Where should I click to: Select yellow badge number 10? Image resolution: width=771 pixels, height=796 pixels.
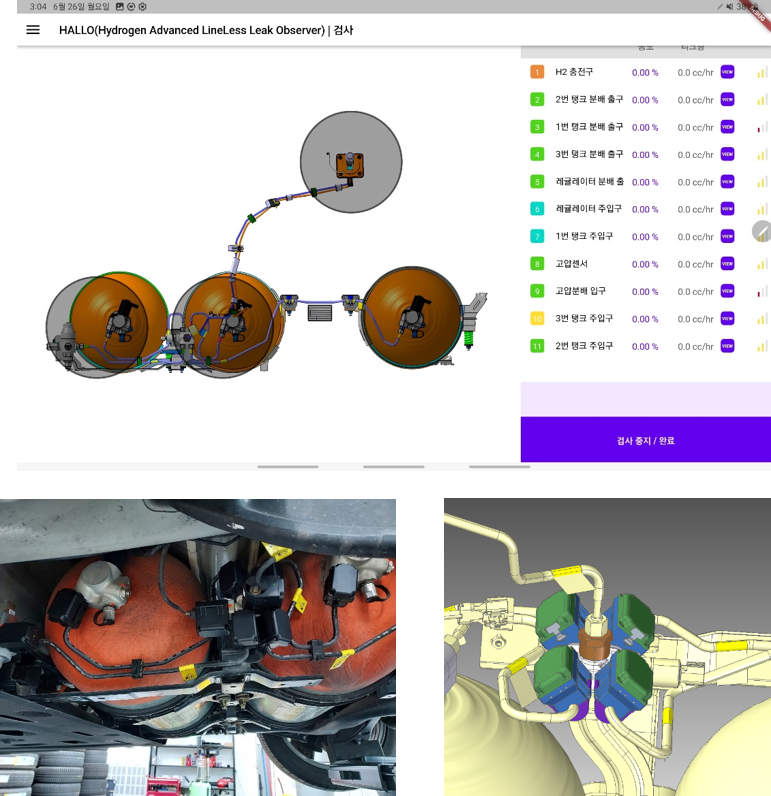[537, 318]
